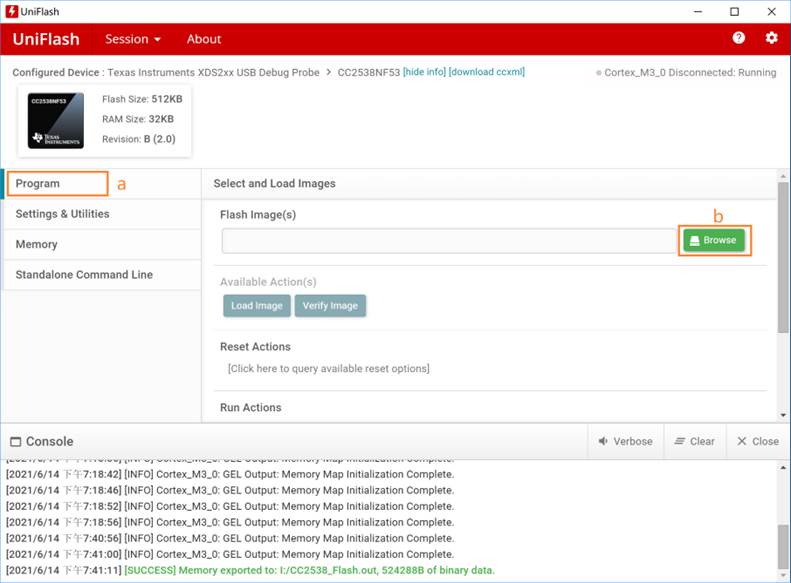Click the Flash Image path input field
The width and height of the screenshot is (791, 583).
[450, 240]
